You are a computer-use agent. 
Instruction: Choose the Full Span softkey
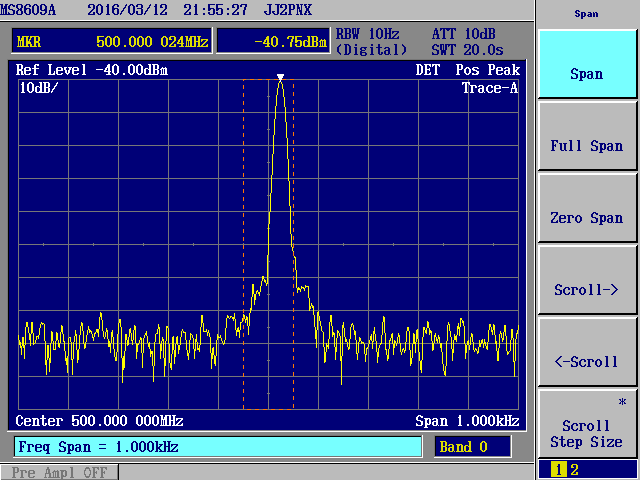pyautogui.click(x=587, y=136)
